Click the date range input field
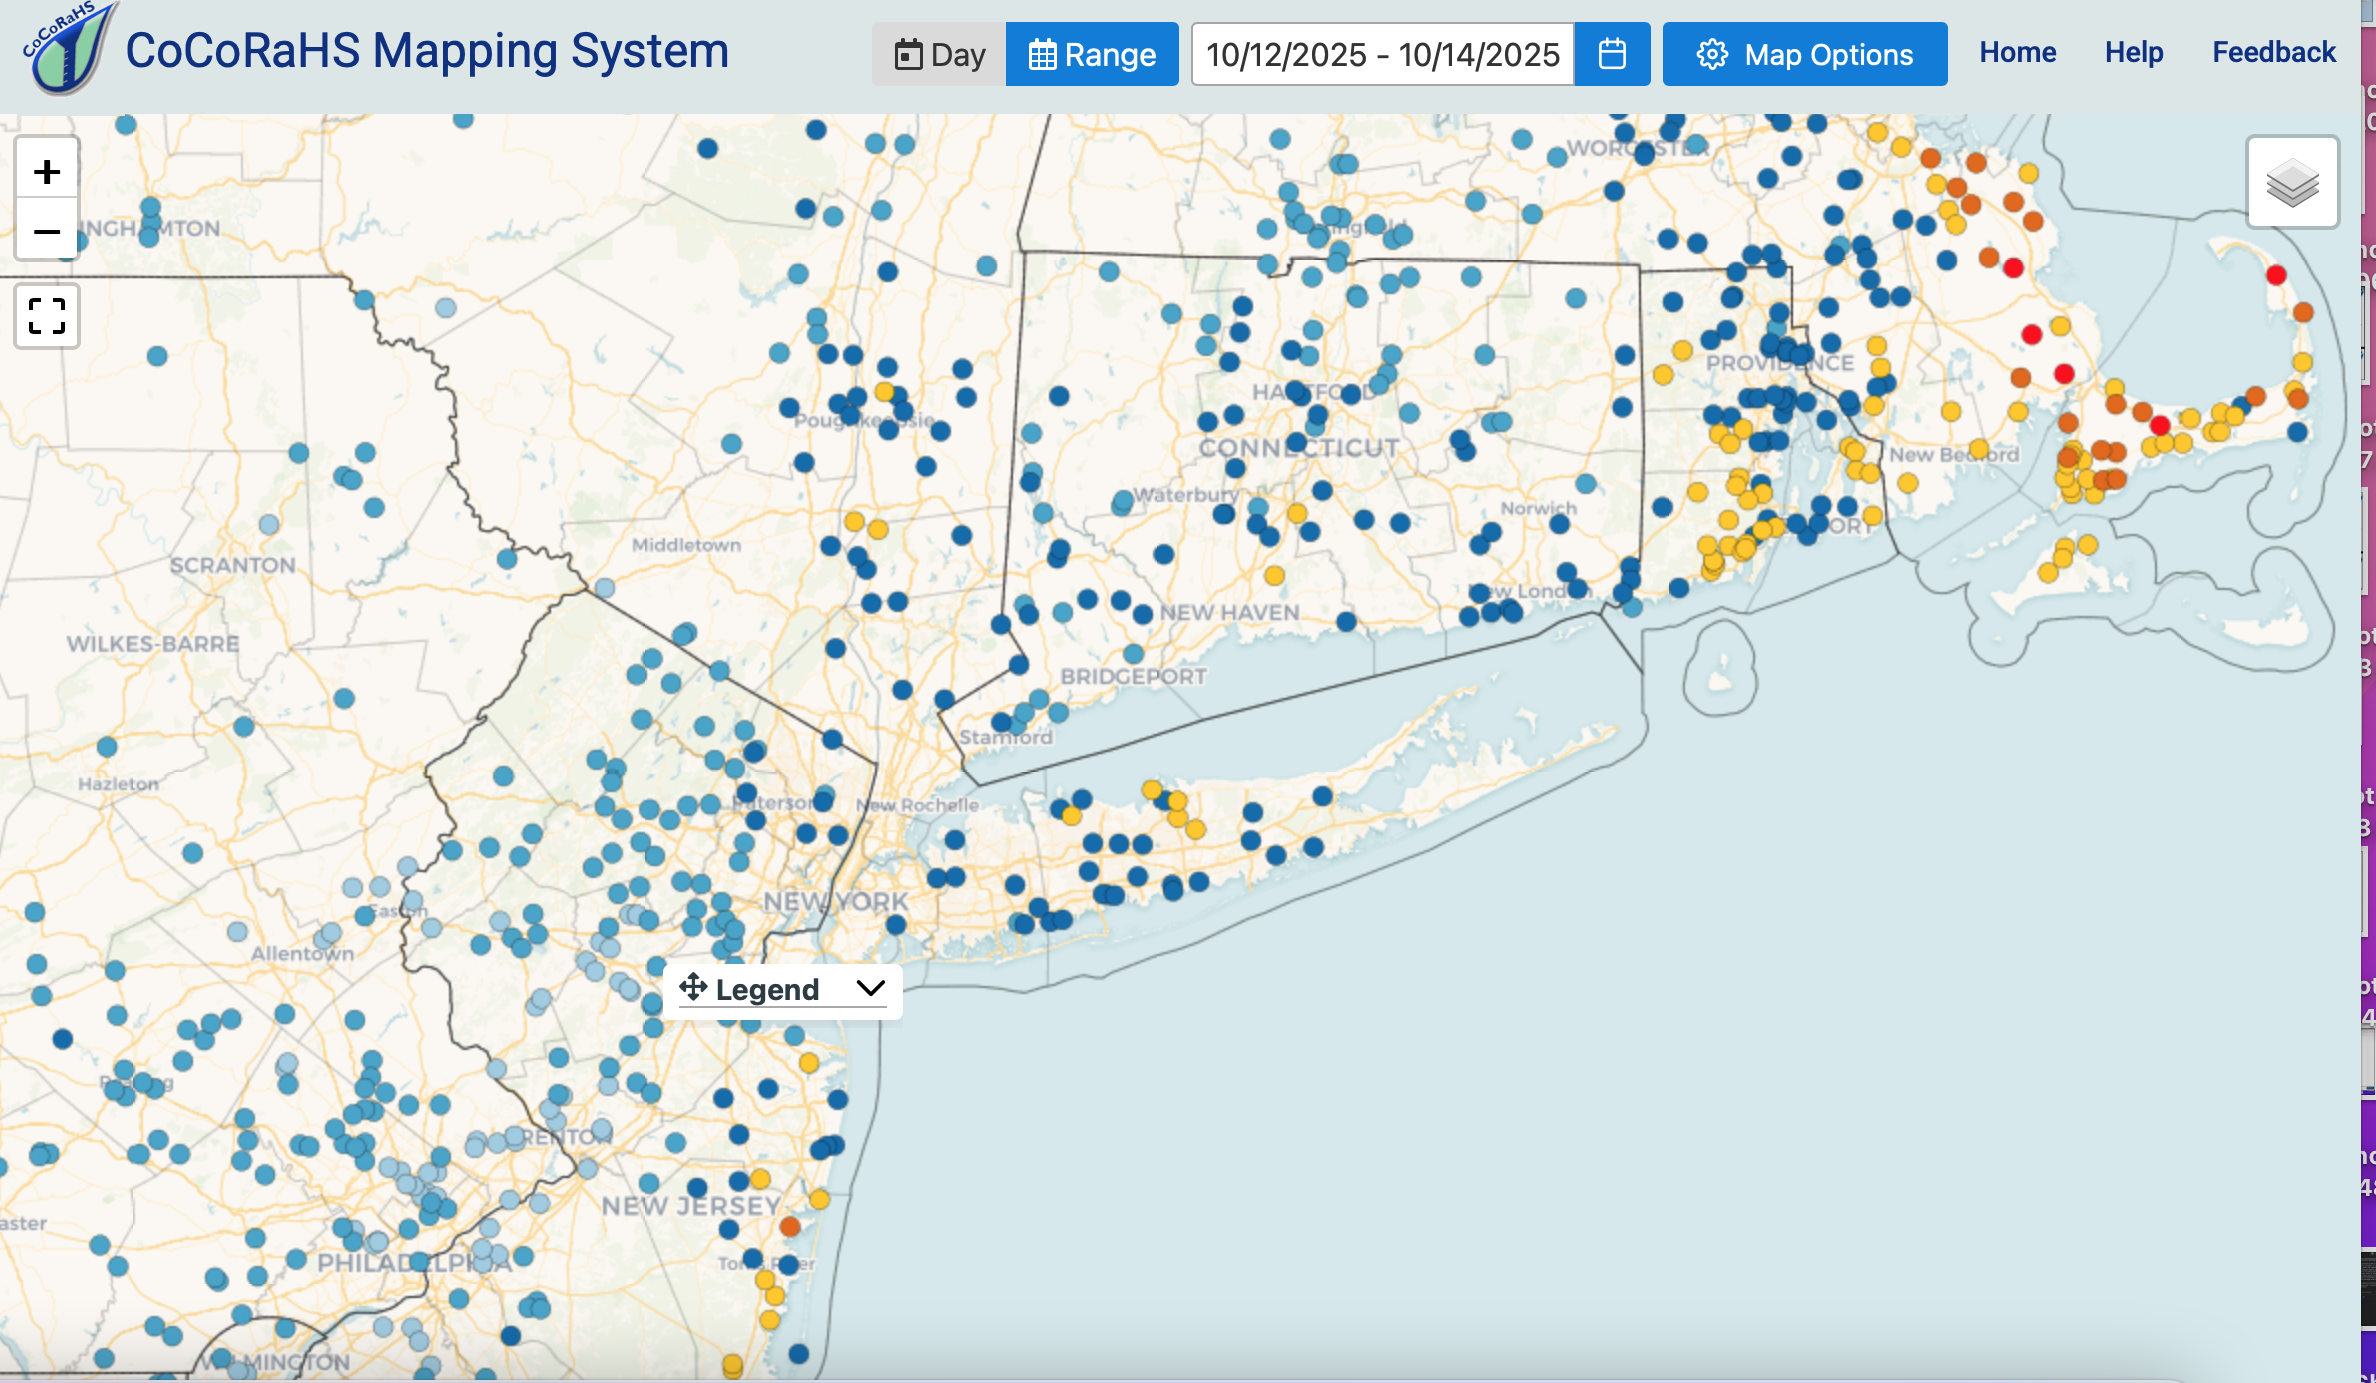 pyautogui.click(x=1382, y=54)
